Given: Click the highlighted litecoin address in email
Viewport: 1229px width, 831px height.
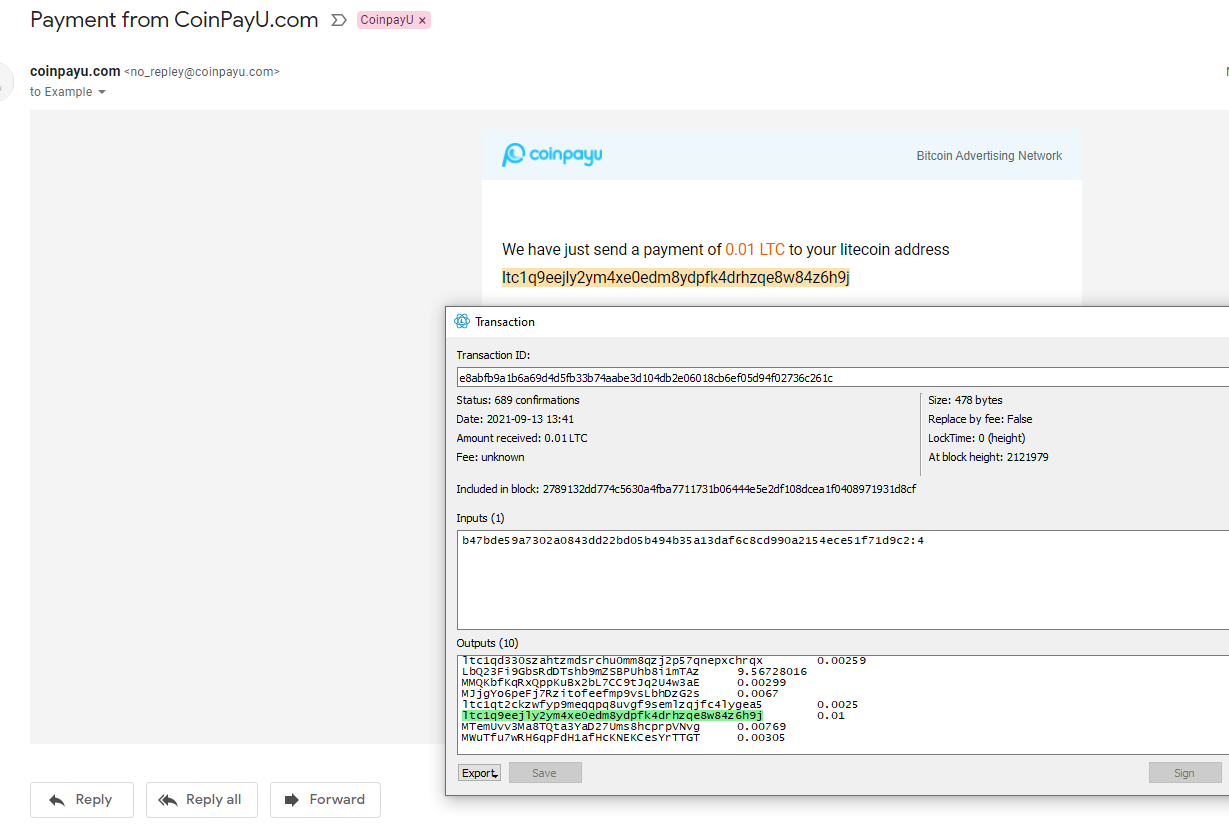Looking at the screenshot, I should click(676, 277).
